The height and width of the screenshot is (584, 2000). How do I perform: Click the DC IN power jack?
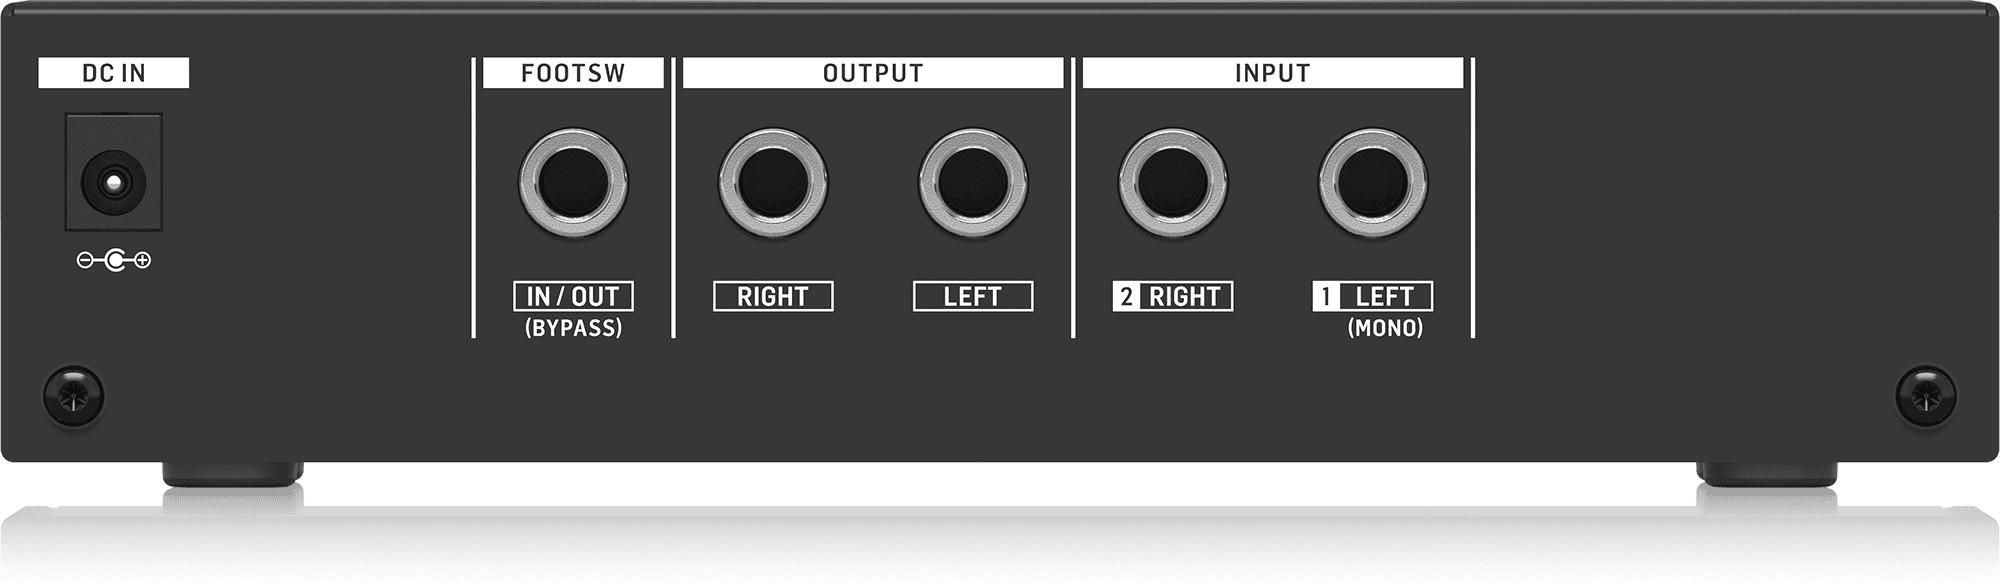coord(113,182)
